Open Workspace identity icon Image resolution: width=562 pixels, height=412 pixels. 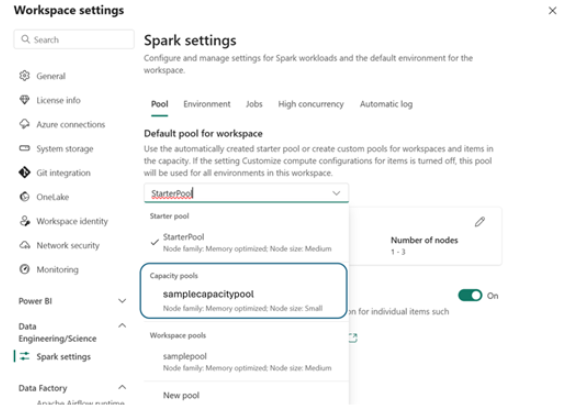click(24, 221)
